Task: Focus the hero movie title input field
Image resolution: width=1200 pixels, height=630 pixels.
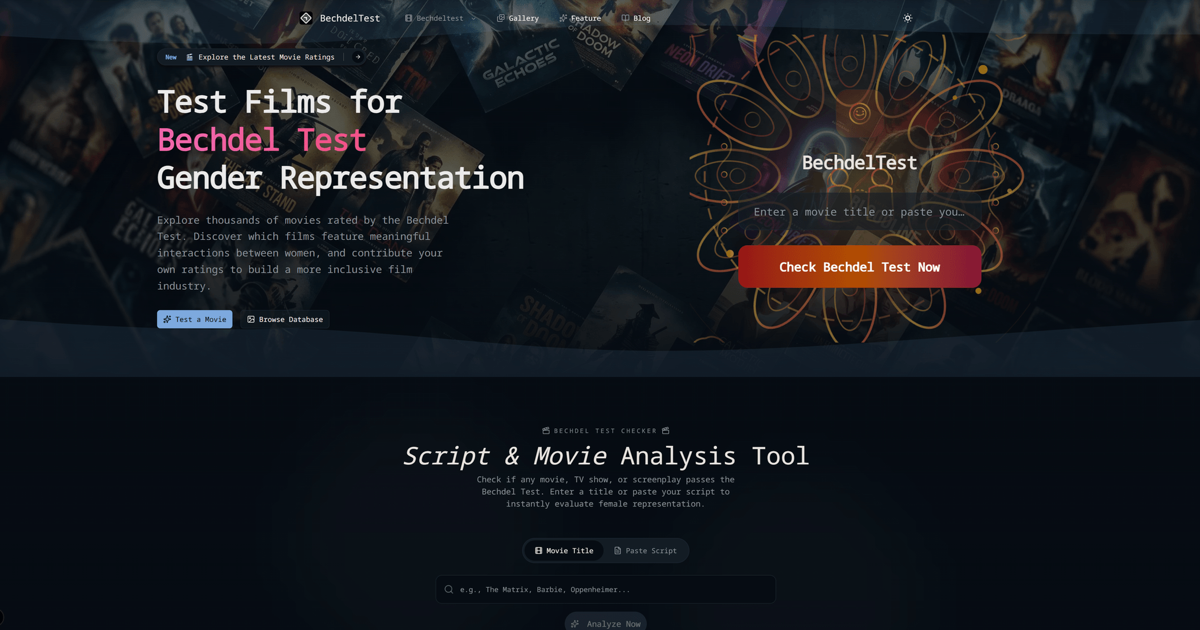Action: (x=859, y=212)
